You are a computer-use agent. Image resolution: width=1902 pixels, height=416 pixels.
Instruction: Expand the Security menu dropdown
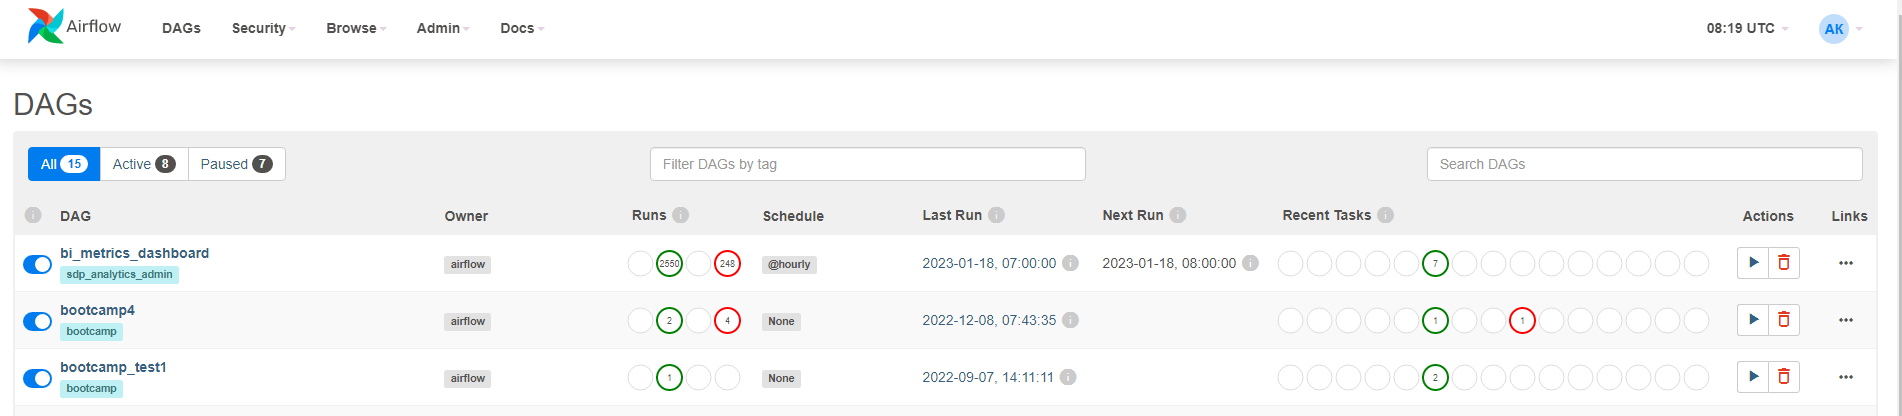(x=263, y=28)
